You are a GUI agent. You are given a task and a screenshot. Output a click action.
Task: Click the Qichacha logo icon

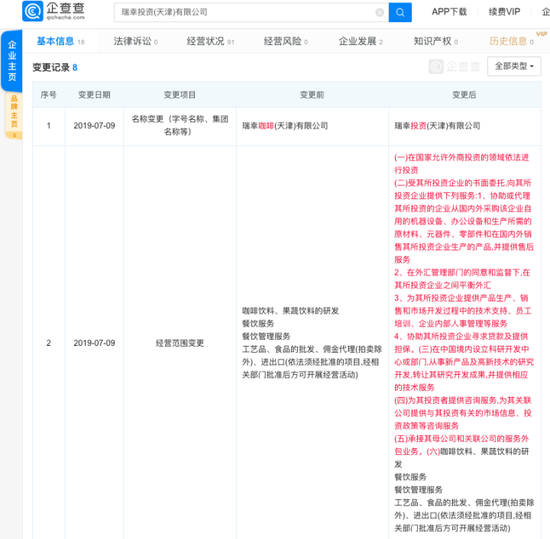33,11
